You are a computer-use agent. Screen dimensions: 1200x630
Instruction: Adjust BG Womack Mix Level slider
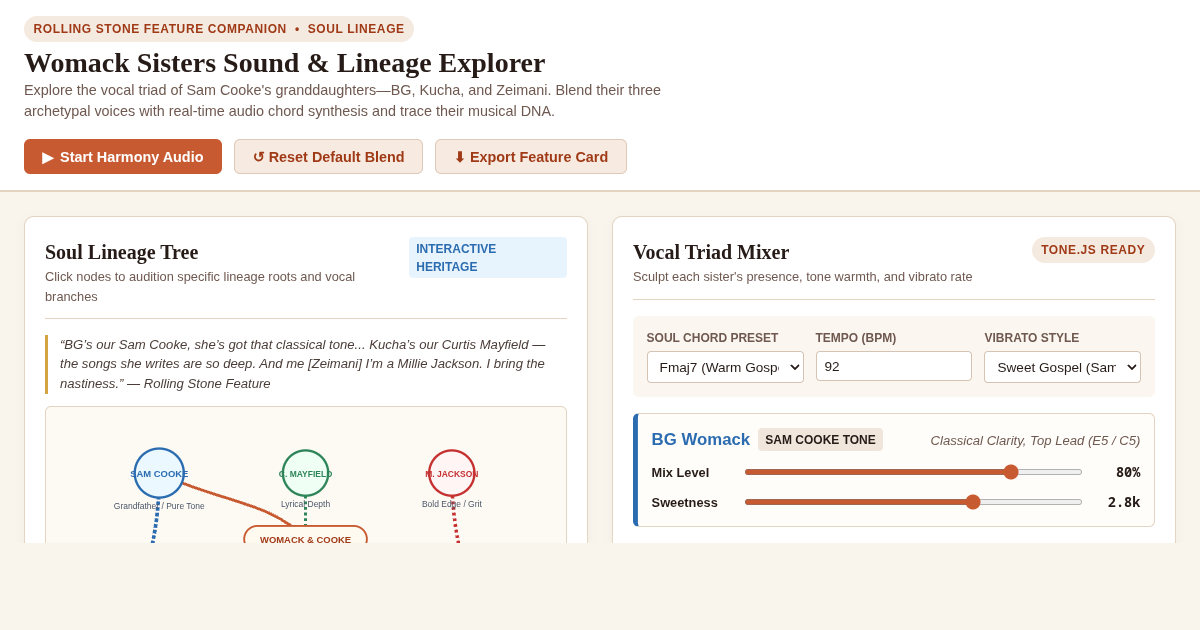913,472
